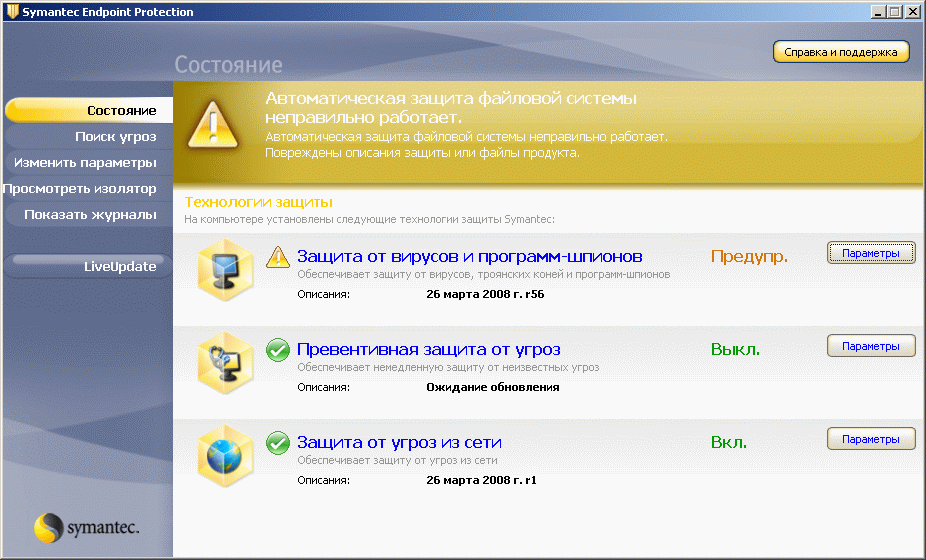Open Параметры for Превентивная защита от угроз
The image size is (926, 560).
click(x=871, y=346)
